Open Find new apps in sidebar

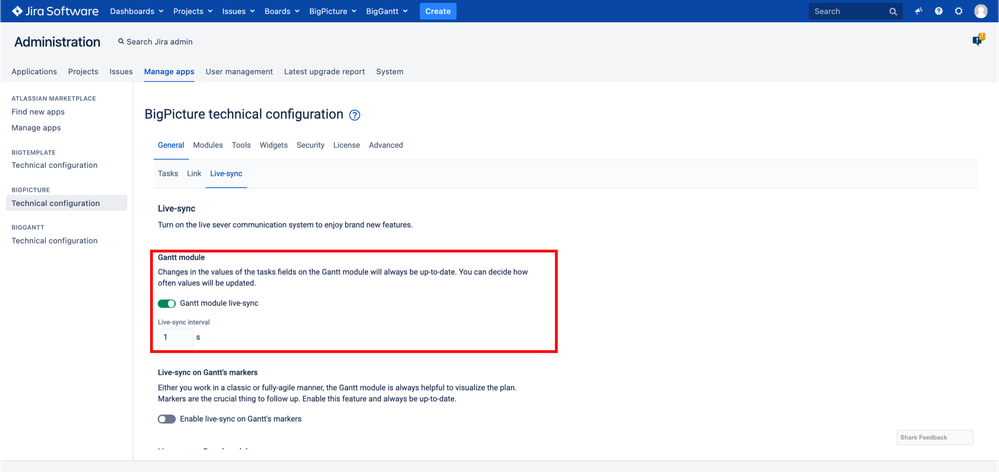38,112
